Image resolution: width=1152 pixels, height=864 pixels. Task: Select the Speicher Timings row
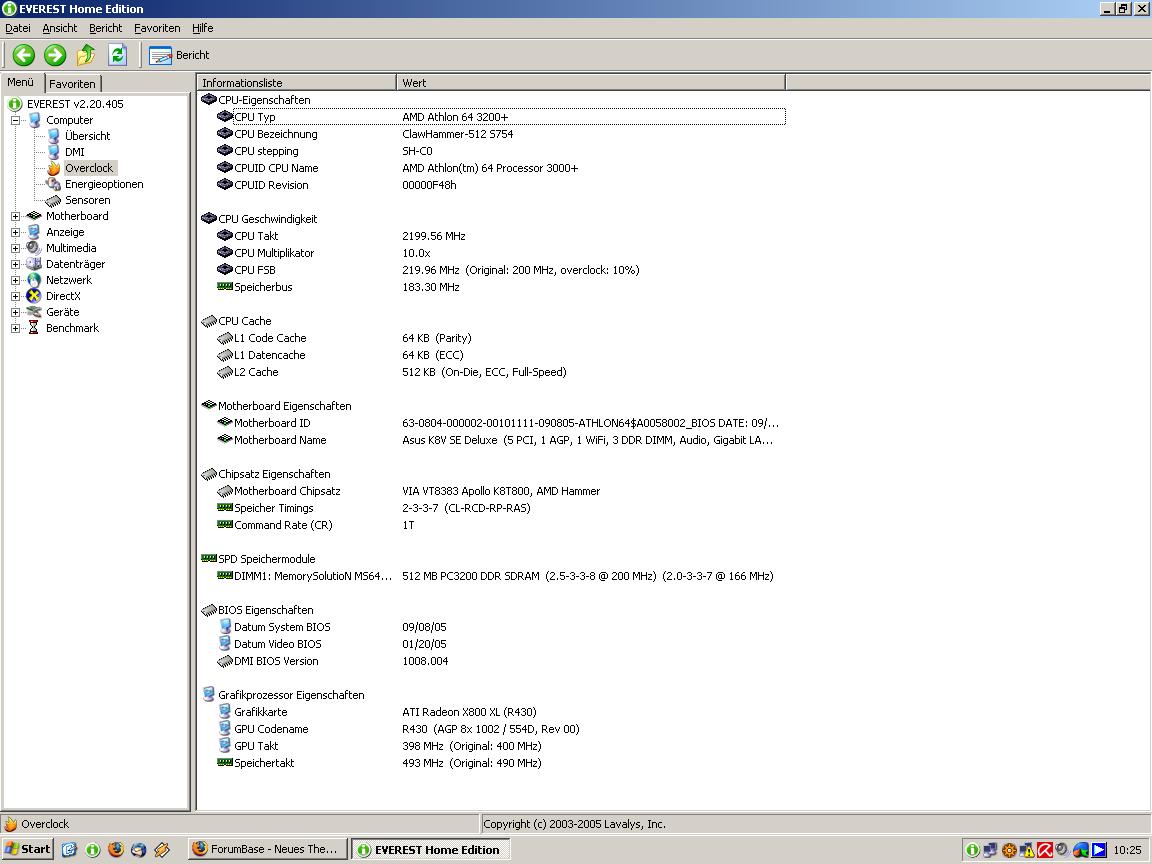(x=501, y=508)
